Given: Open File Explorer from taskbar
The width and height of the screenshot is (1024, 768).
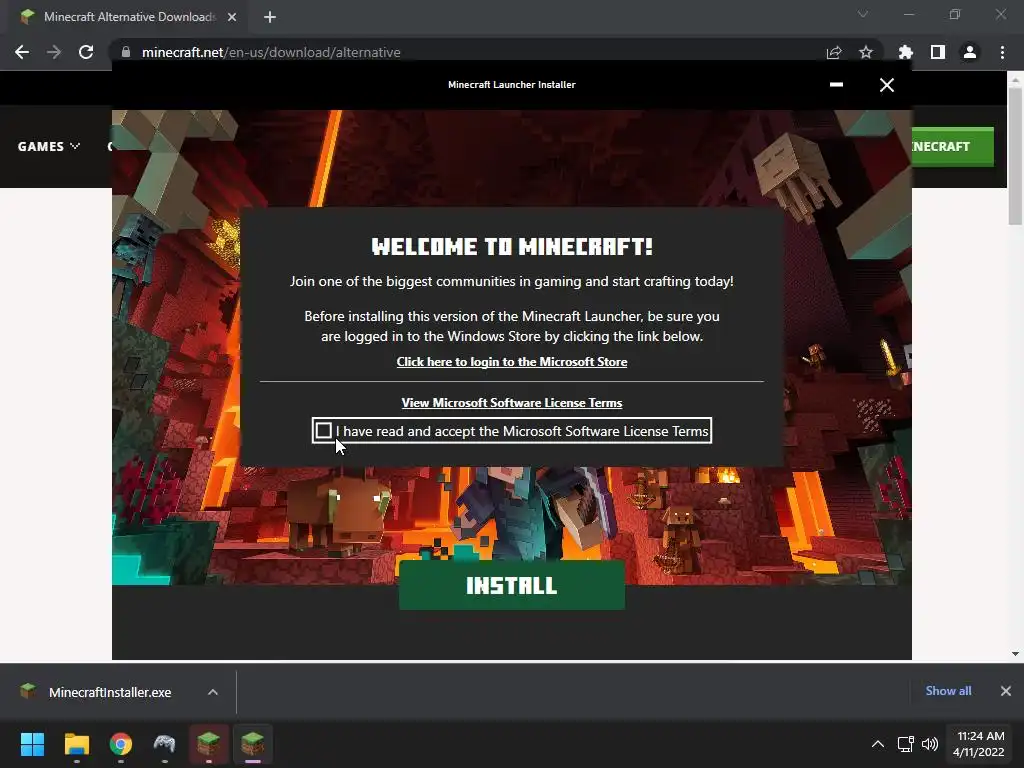Looking at the screenshot, I should click(76, 744).
